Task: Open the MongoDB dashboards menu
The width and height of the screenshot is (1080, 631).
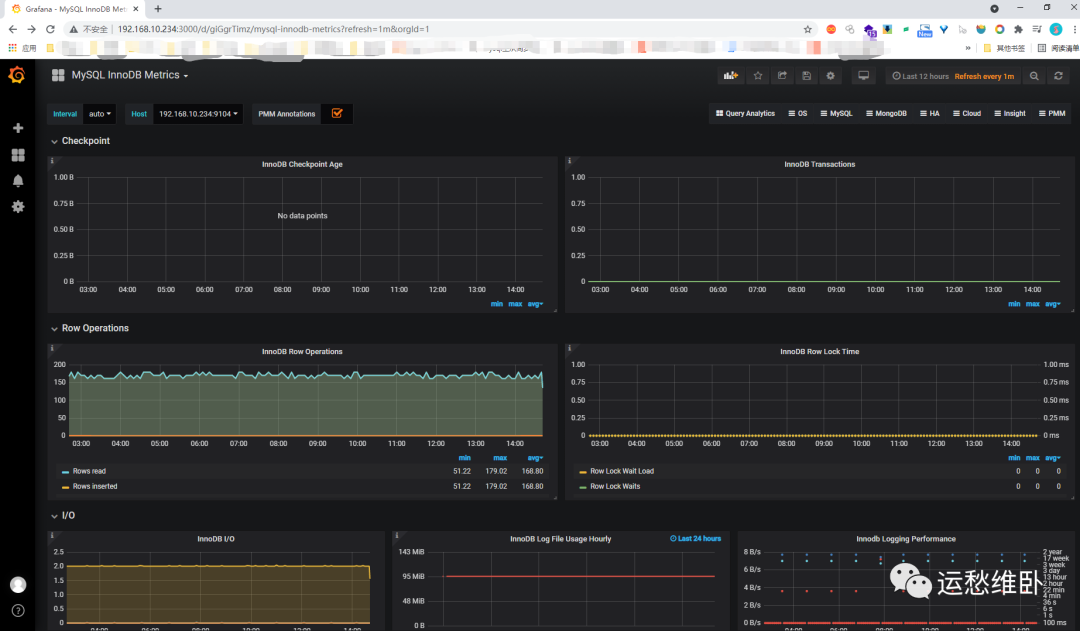Action: (x=886, y=114)
